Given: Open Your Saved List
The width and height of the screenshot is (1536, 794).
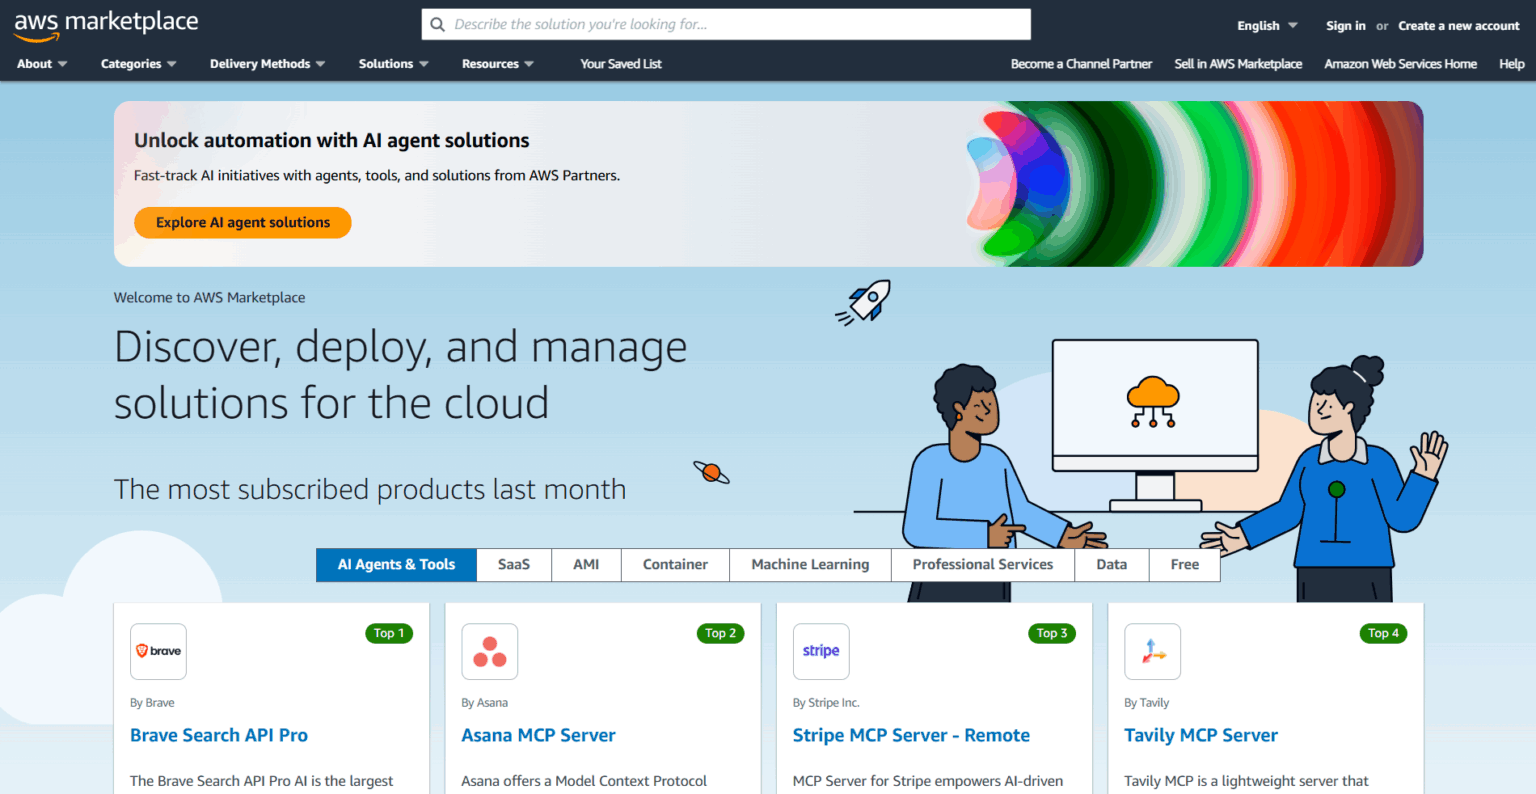Looking at the screenshot, I should [x=621, y=64].
